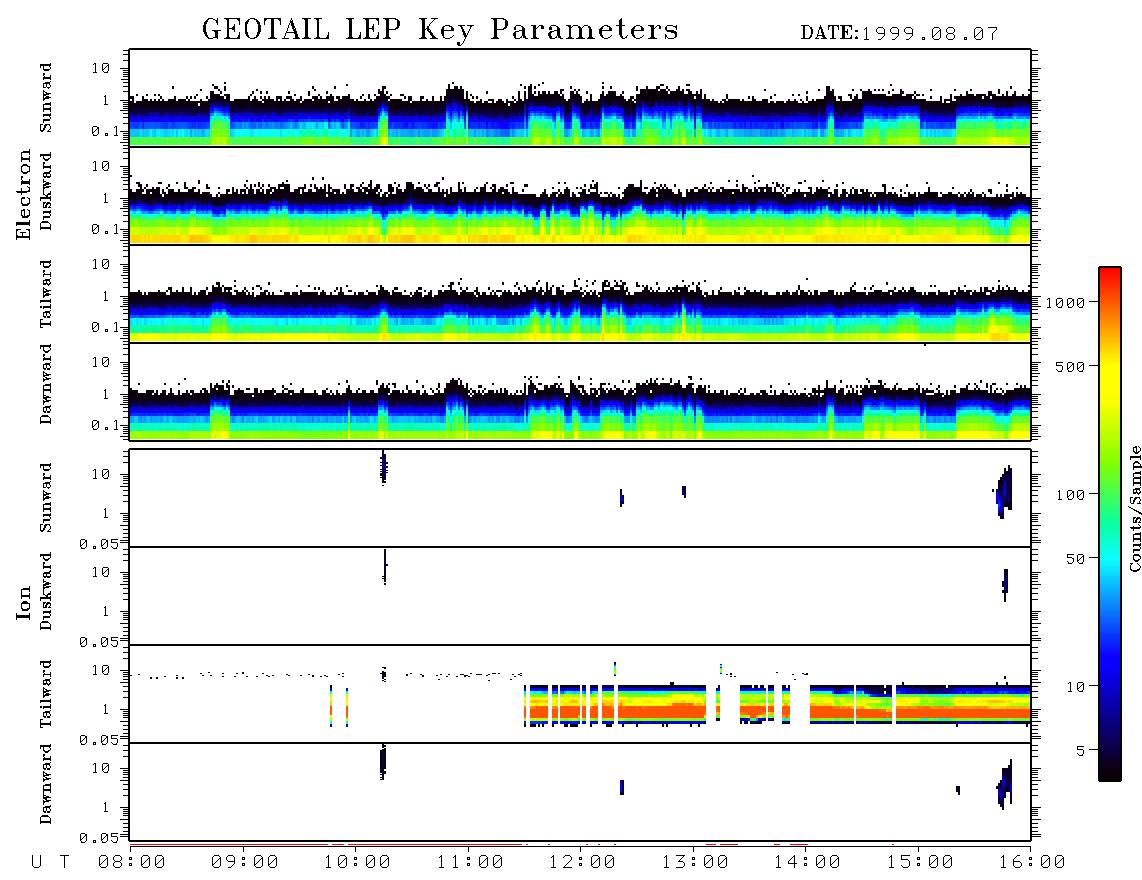The image size is (1142, 880).
Task: Click the Electron Dawnward spectrogram panel
Action: click(x=580, y=391)
